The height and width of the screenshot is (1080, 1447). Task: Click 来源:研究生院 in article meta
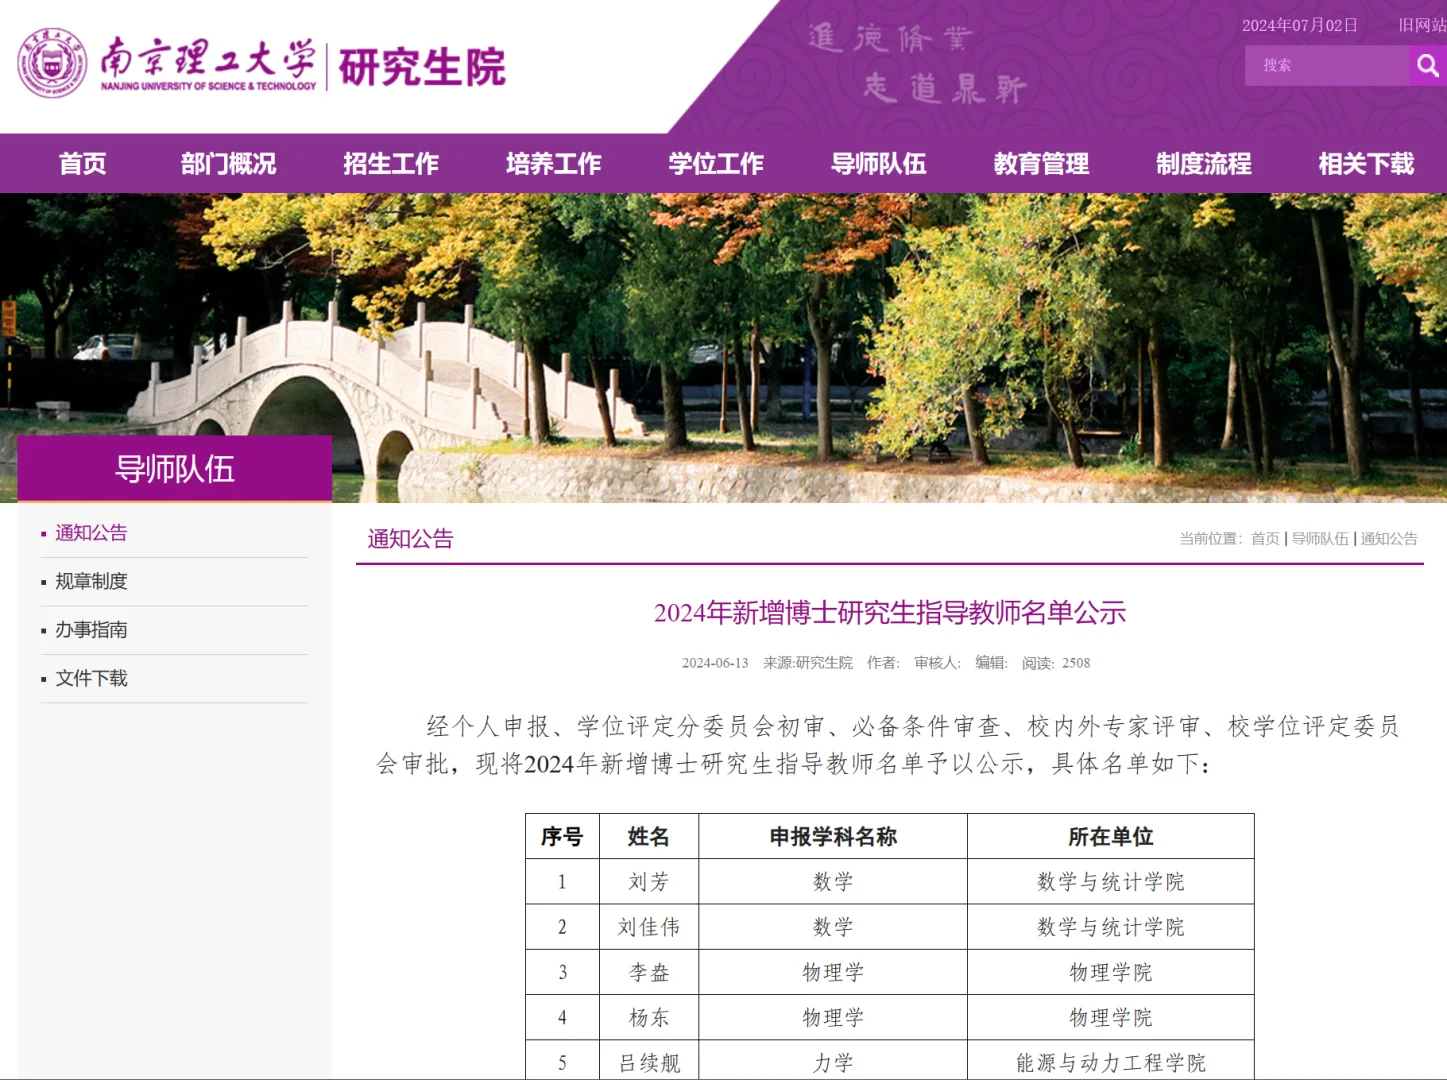click(808, 663)
